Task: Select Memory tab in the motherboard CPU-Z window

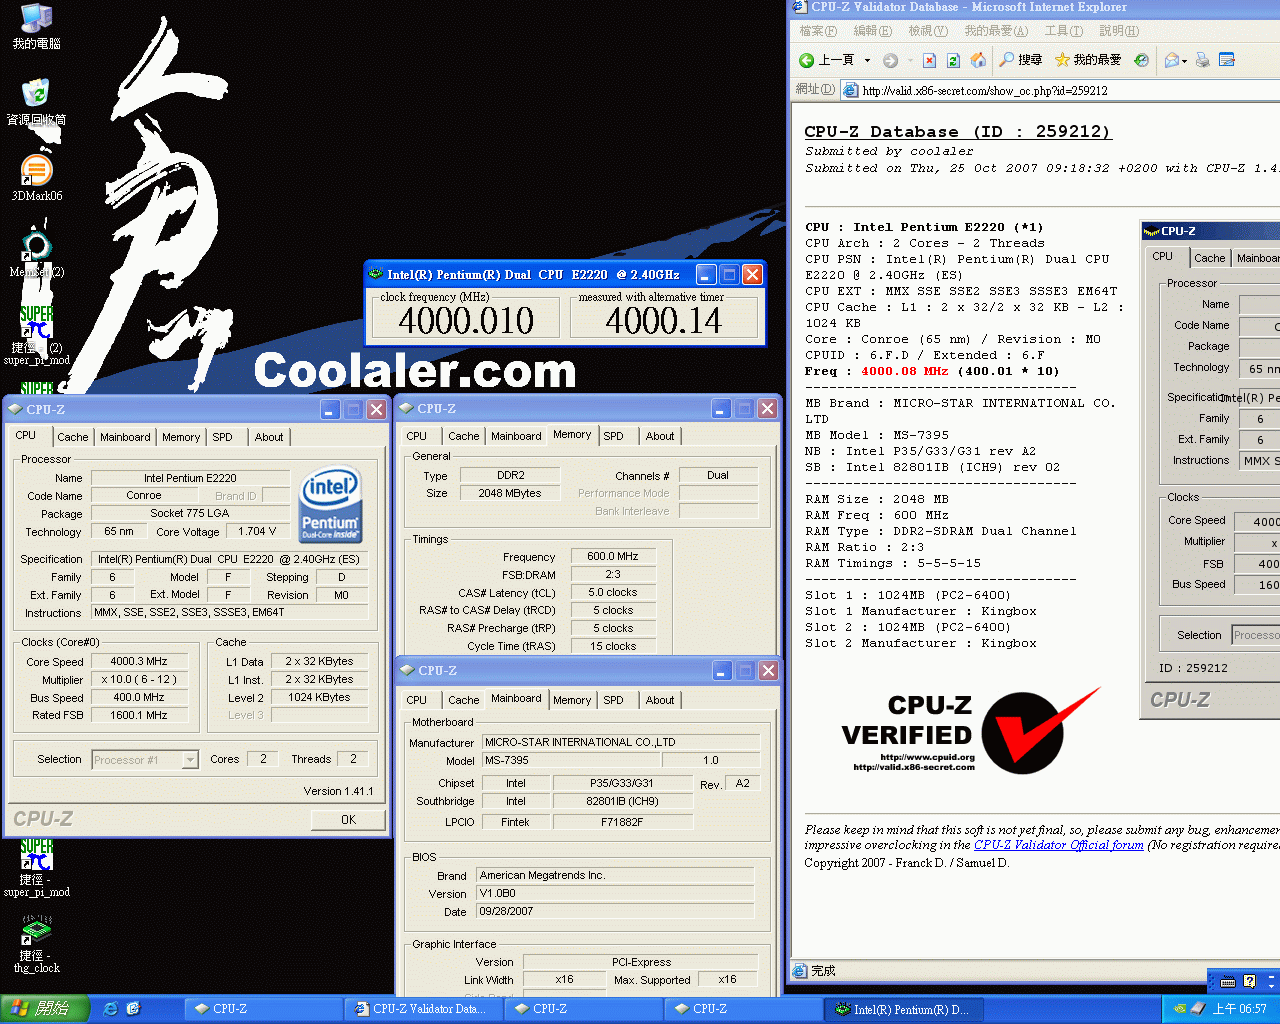Action: (572, 700)
